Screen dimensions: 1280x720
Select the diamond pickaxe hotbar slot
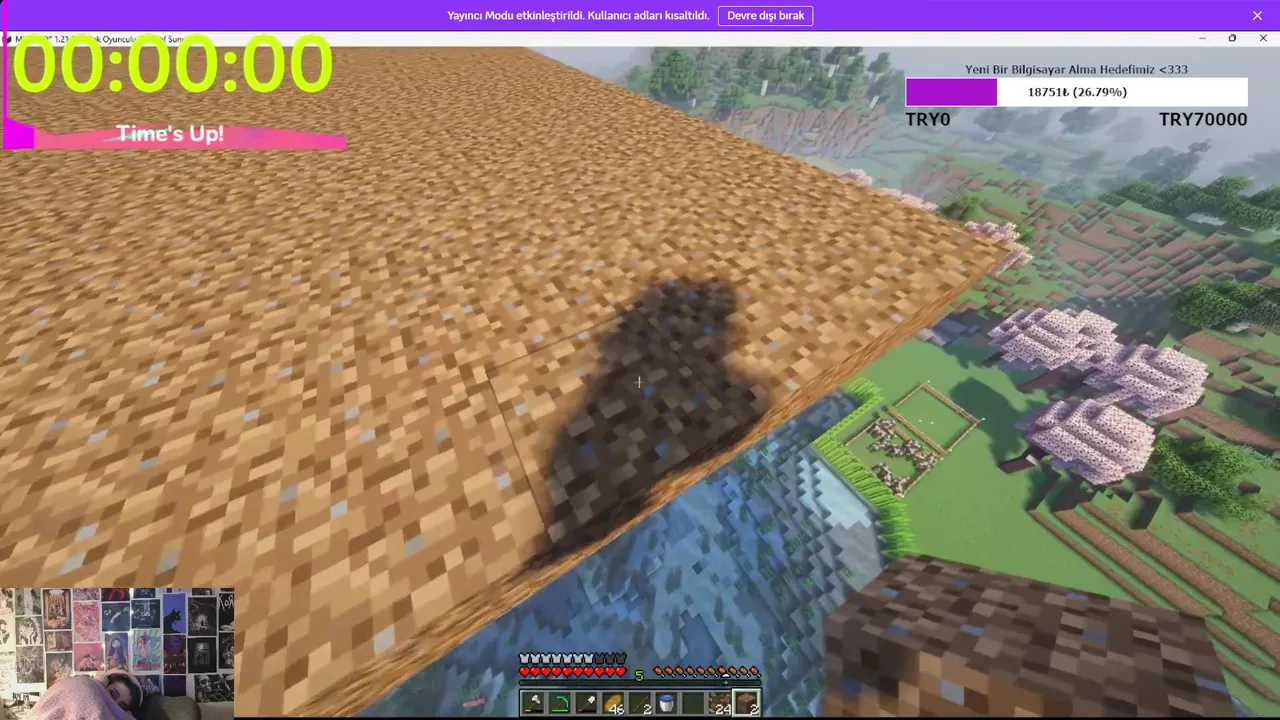pos(560,703)
